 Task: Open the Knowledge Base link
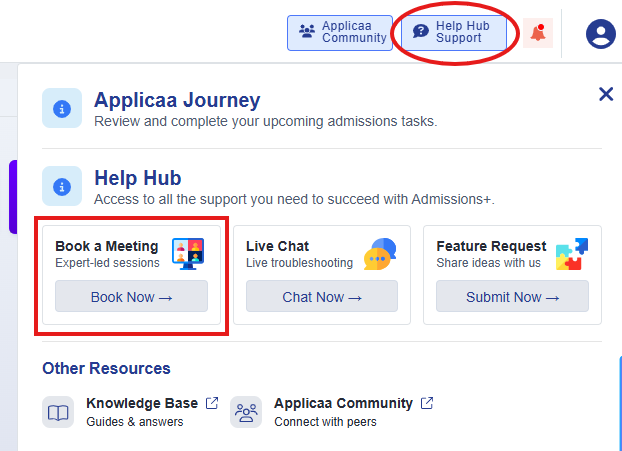point(142,403)
